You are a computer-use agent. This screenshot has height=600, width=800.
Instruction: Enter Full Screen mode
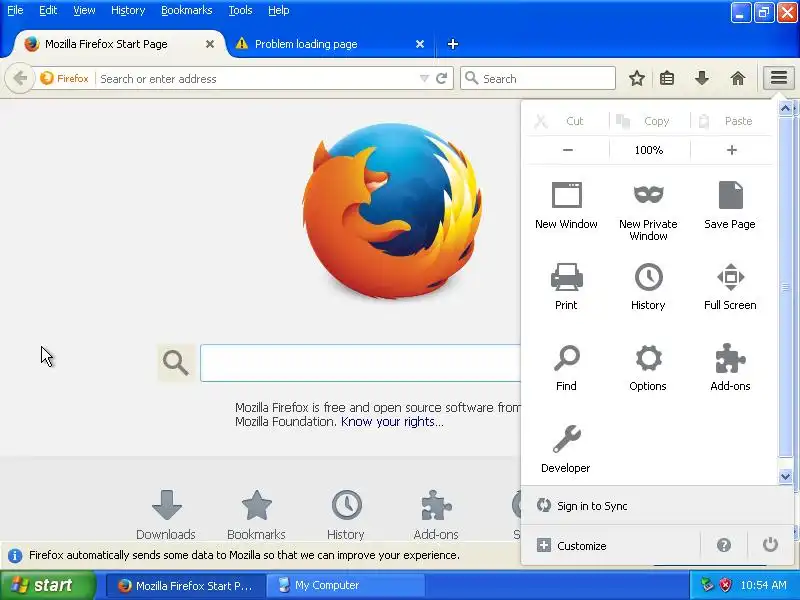[730, 287]
